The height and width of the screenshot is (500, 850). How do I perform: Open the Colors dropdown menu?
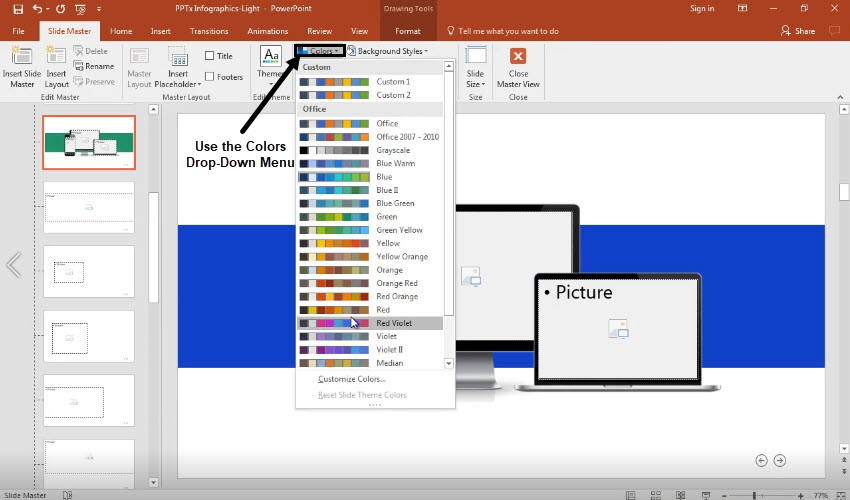tap(320, 51)
